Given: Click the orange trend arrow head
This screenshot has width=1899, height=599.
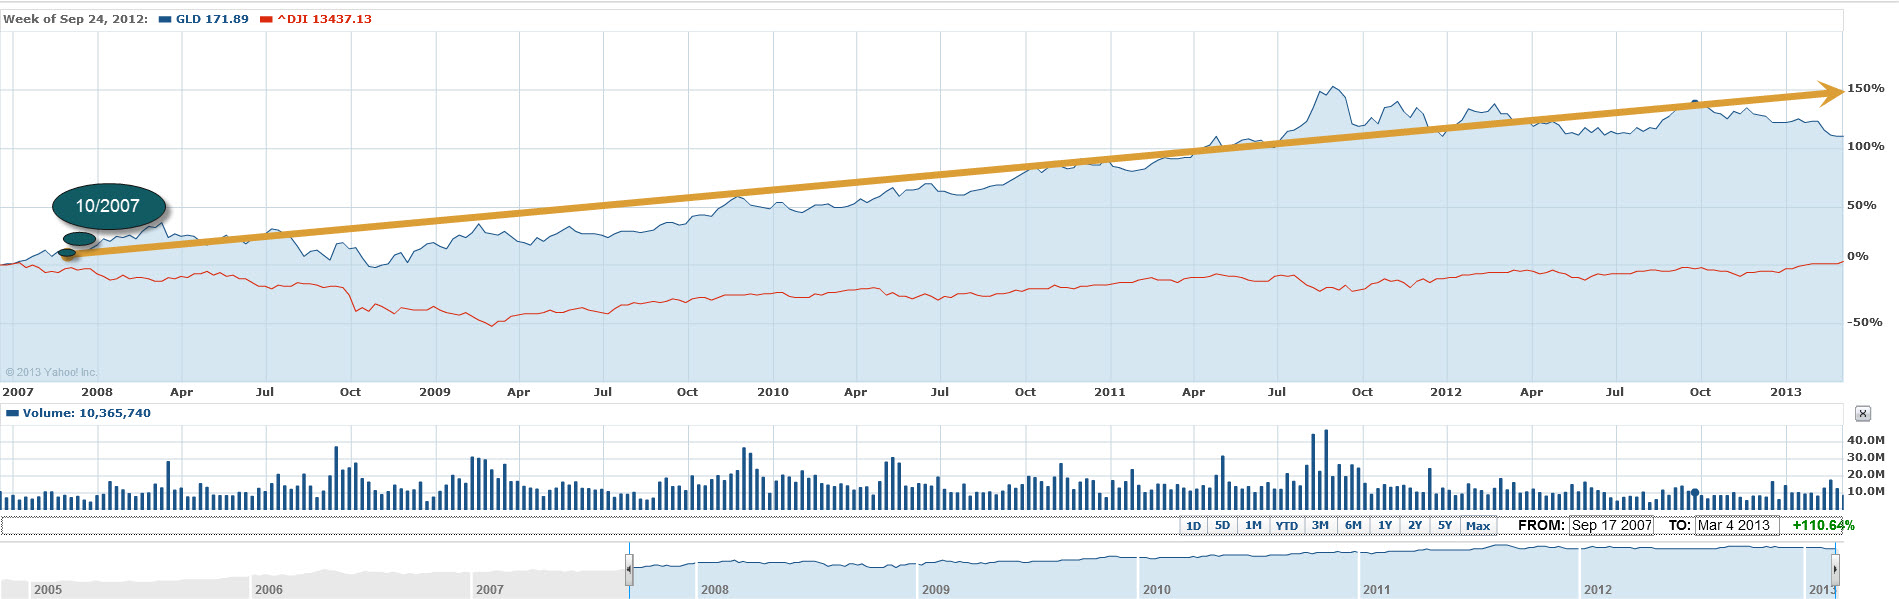Looking at the screenshot, I should coord(1831,93).
